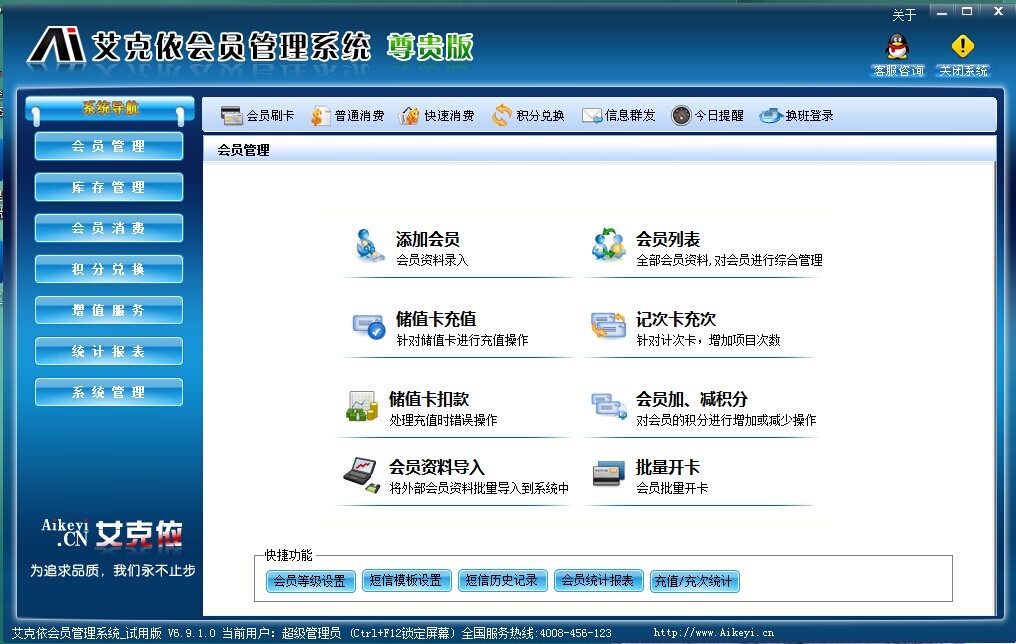1016x644 pixels.
Task: Click the 批量开卡 title text
Action: [x=668, y=467]
